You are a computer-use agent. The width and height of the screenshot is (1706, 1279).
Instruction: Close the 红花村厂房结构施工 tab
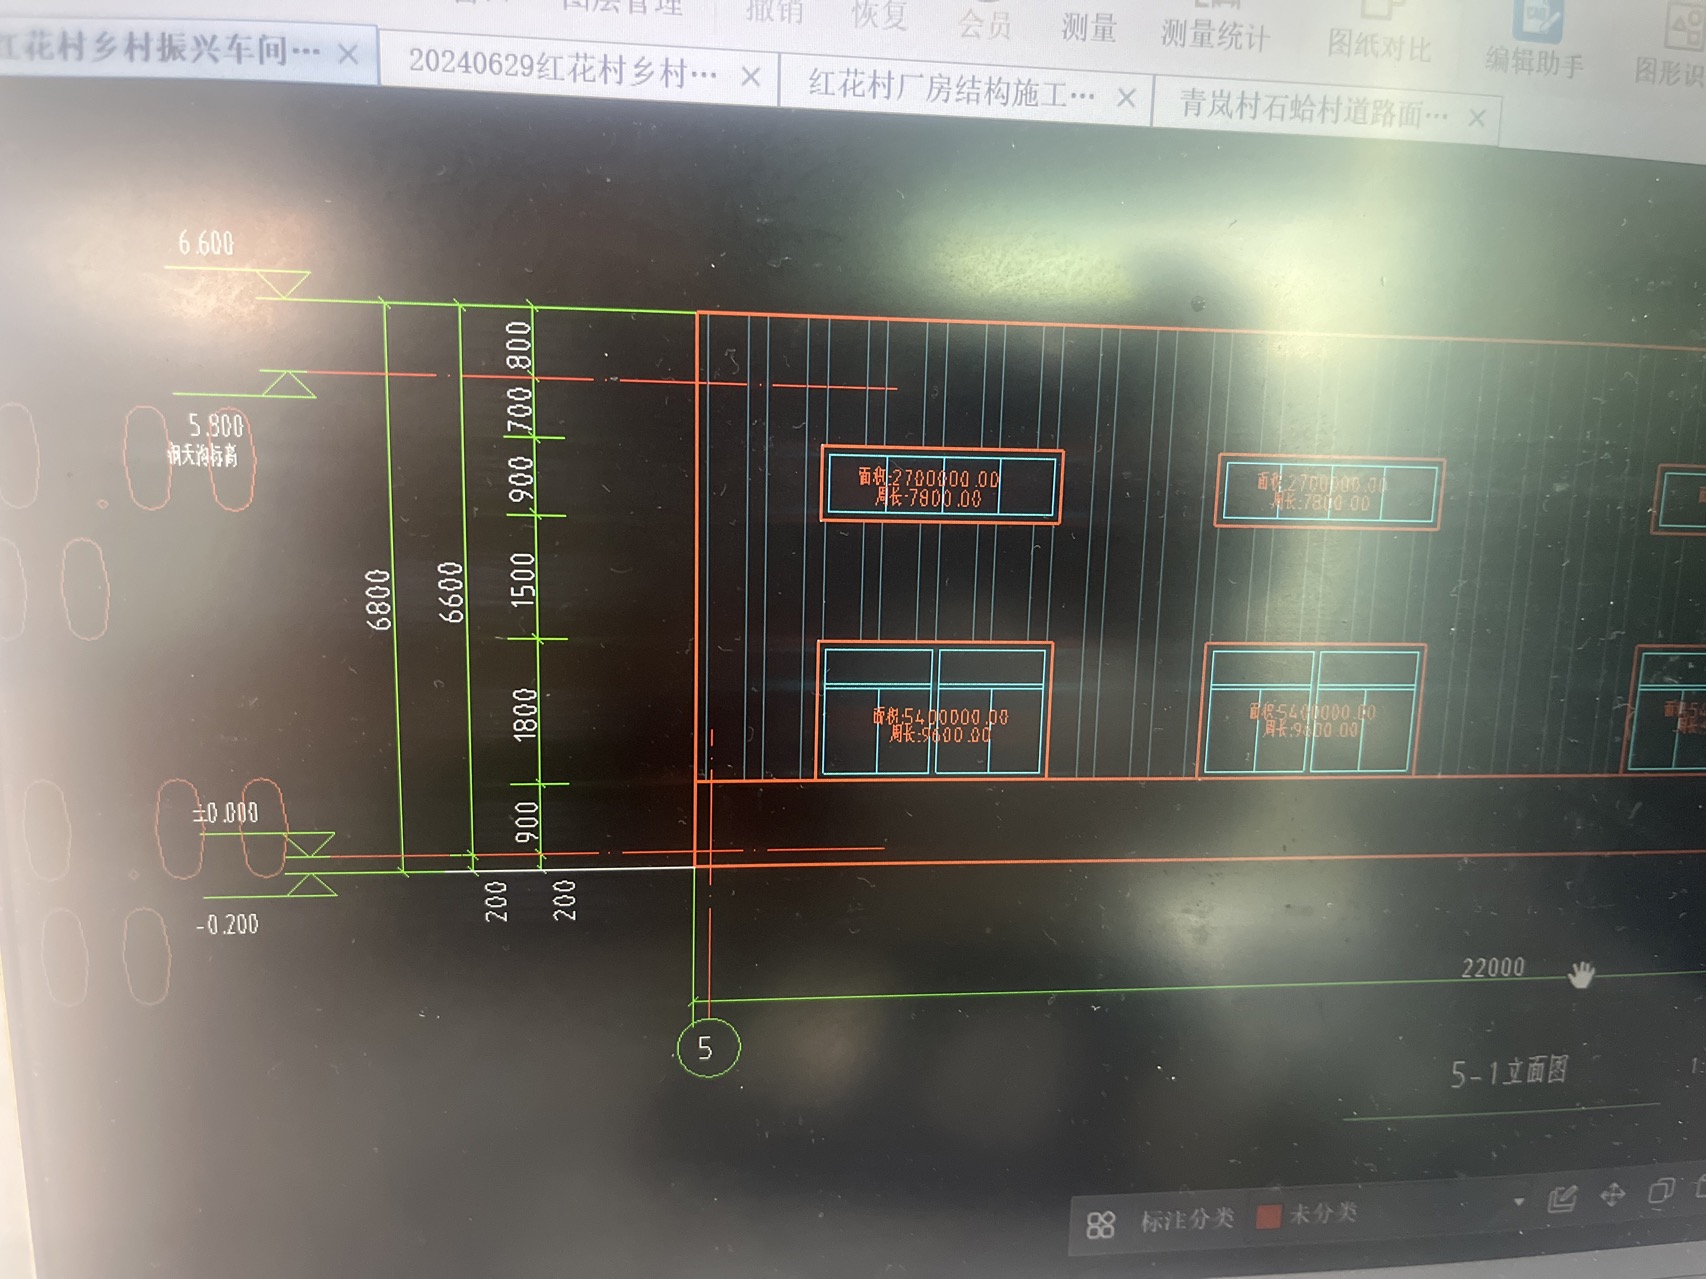[x=1126, y=97]
